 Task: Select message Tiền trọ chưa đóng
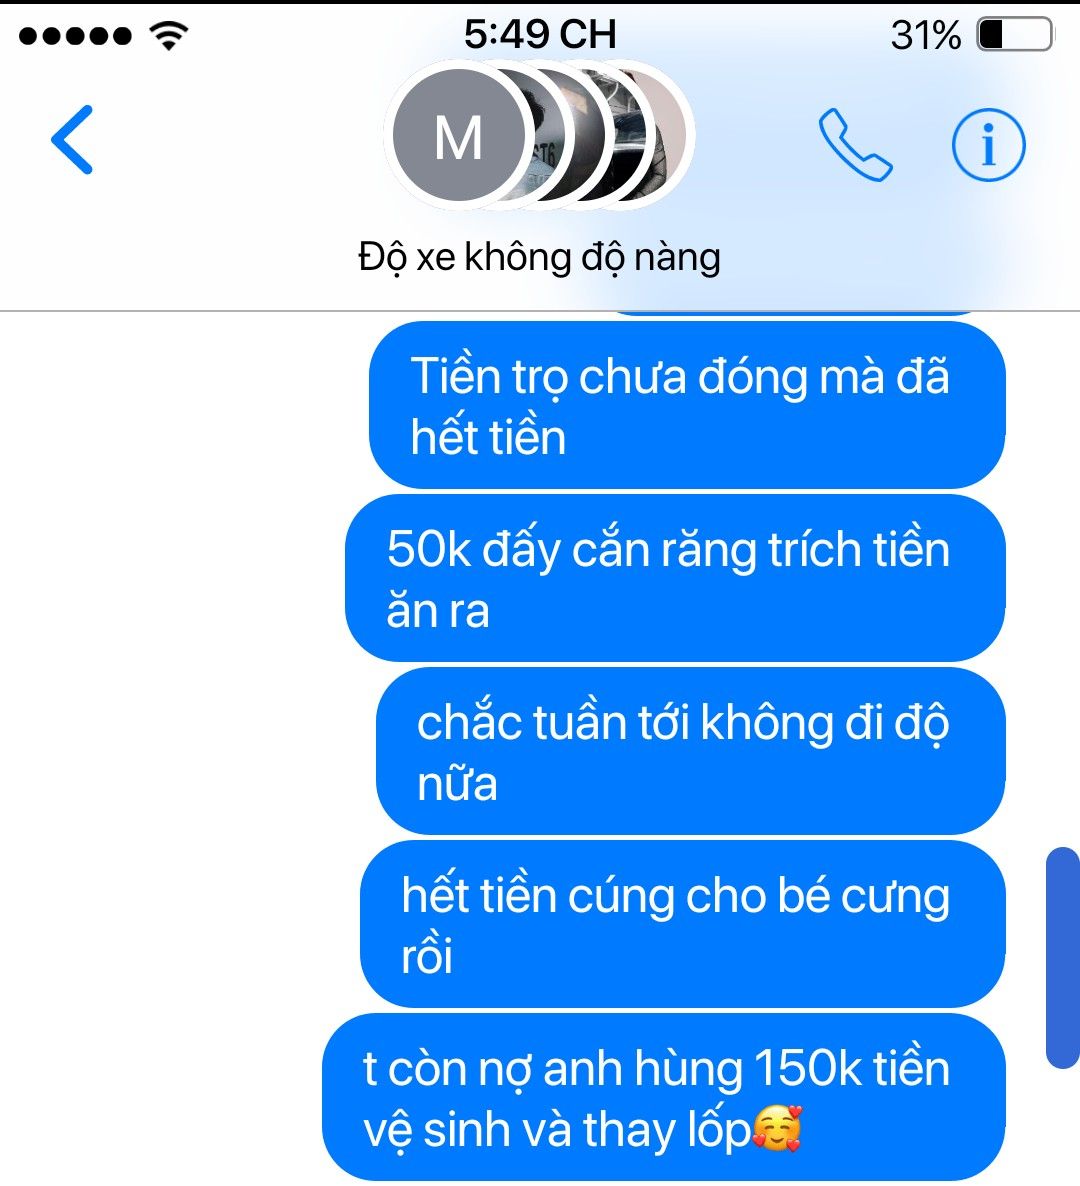687,405
